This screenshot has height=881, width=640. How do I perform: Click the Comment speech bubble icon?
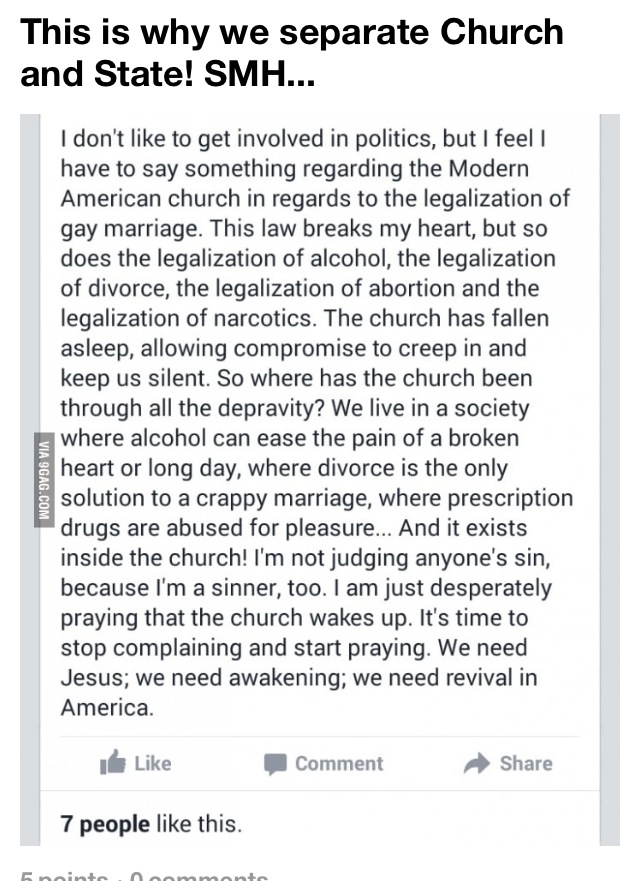[x=276, y=764]
